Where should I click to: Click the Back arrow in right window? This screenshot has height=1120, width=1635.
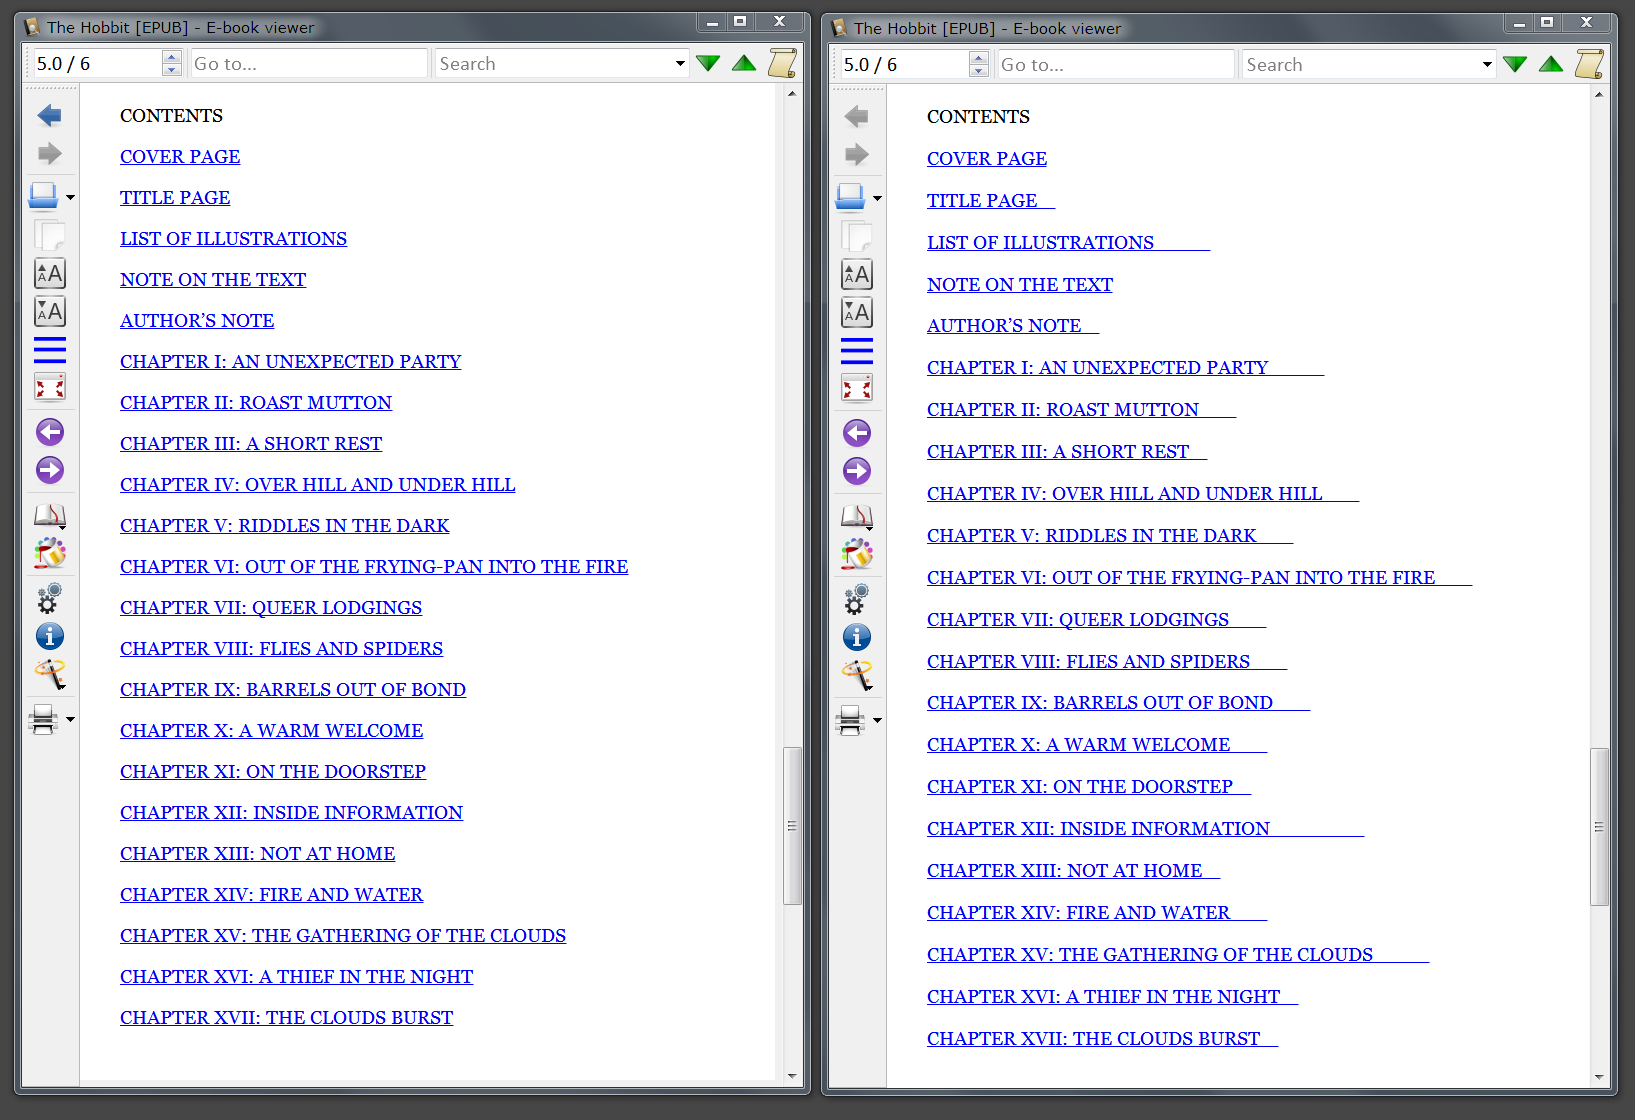(857, 117)
